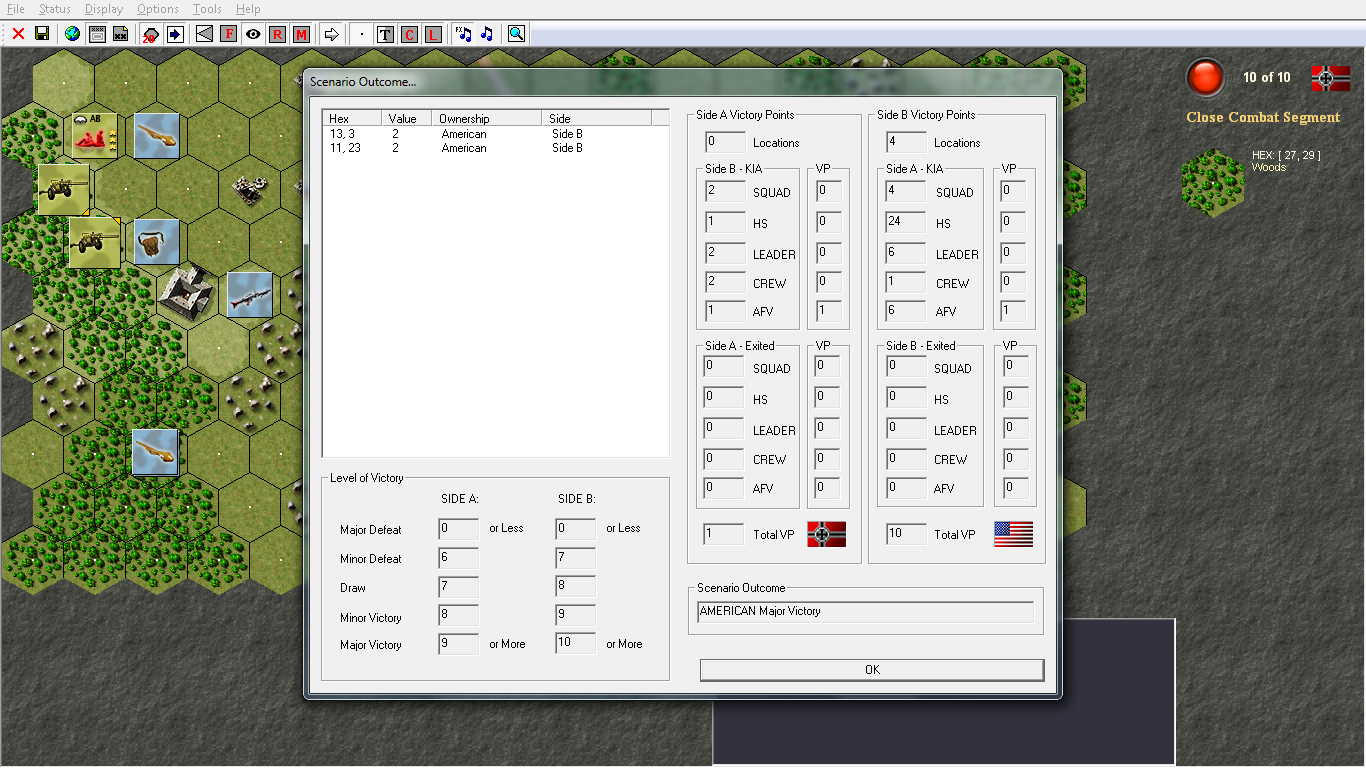Image resolution: width=1366 pixels, height=768 pixels.
Task: Click the red AB infantry unit counter
Action: [95, 134]
